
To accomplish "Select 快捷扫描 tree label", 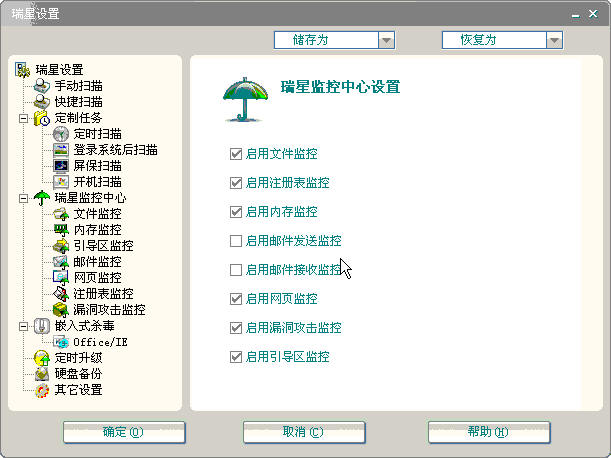I will [x=78, y=102].
